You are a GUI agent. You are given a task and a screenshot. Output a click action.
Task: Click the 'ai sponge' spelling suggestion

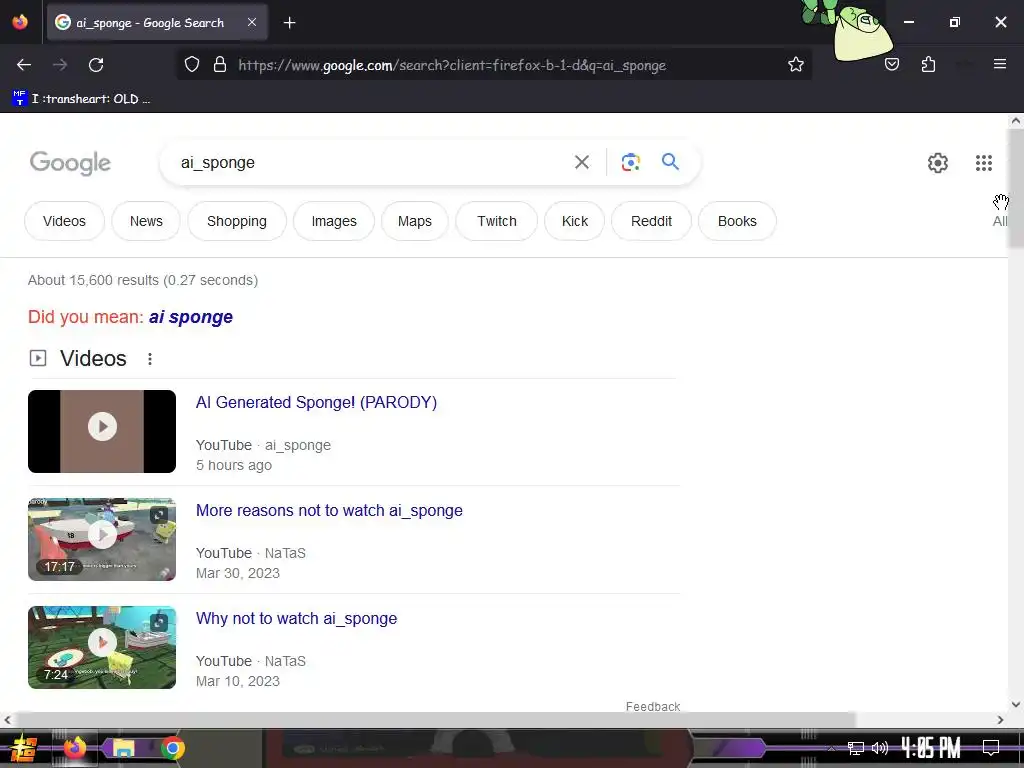[x=191, y=317]
